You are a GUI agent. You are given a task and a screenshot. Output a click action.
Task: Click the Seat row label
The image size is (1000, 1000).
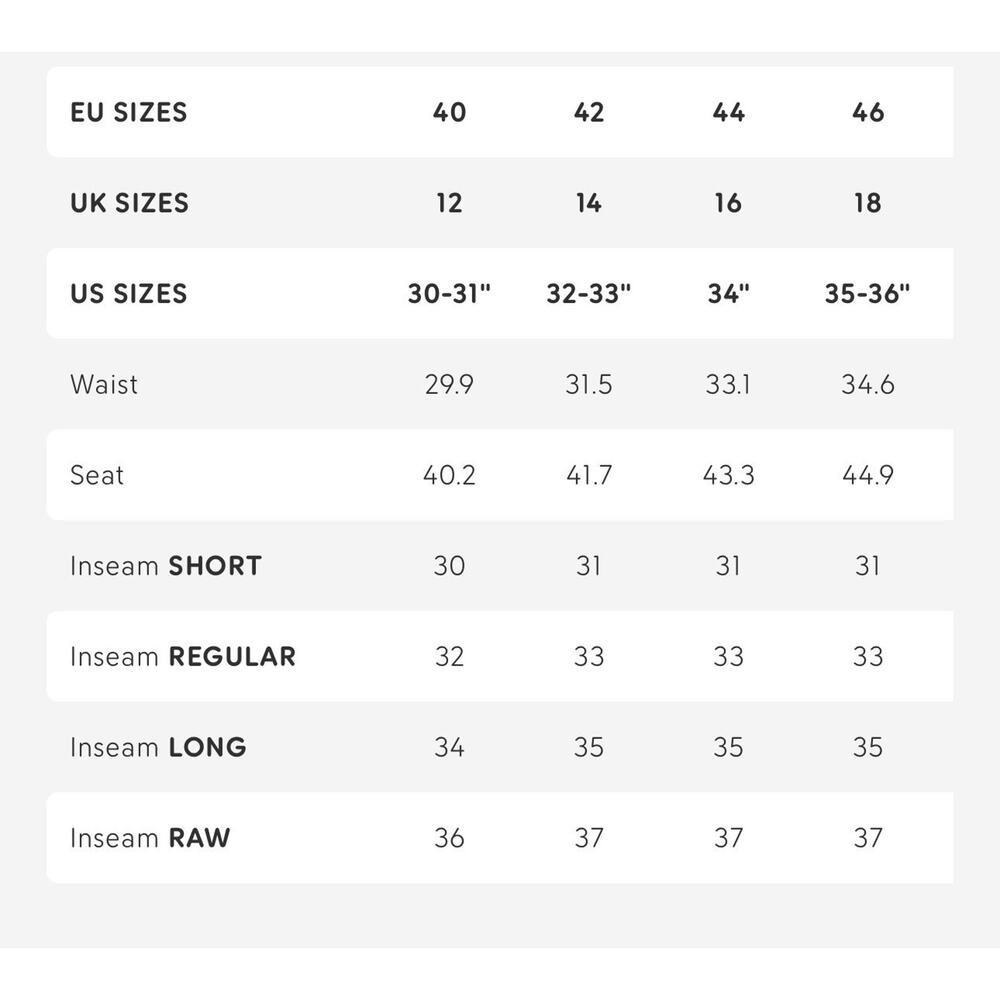[96, 475]
